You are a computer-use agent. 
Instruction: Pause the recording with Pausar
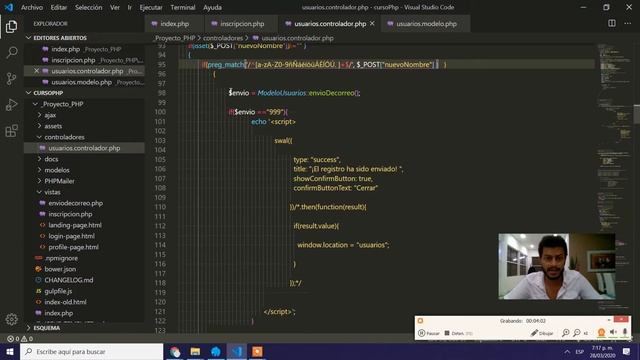point(429,333)
